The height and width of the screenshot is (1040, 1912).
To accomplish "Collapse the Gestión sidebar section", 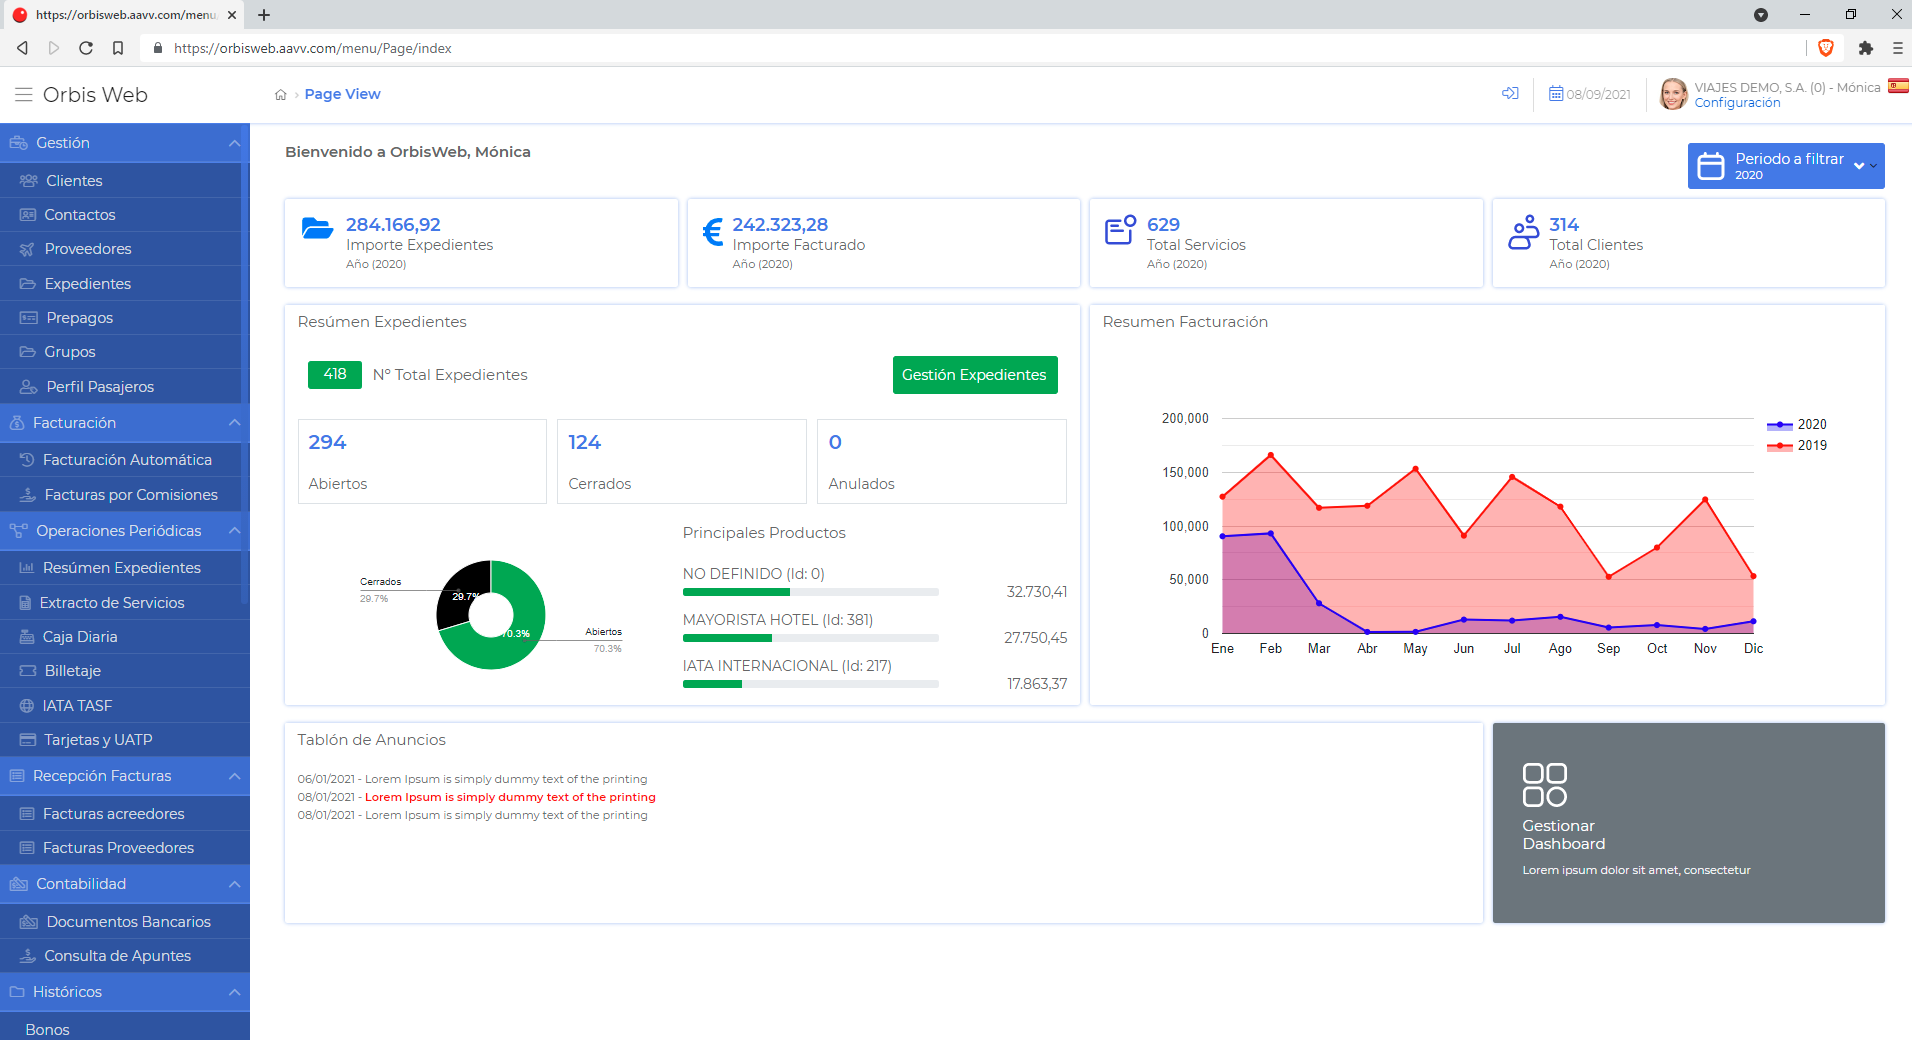I will point(232,142).
